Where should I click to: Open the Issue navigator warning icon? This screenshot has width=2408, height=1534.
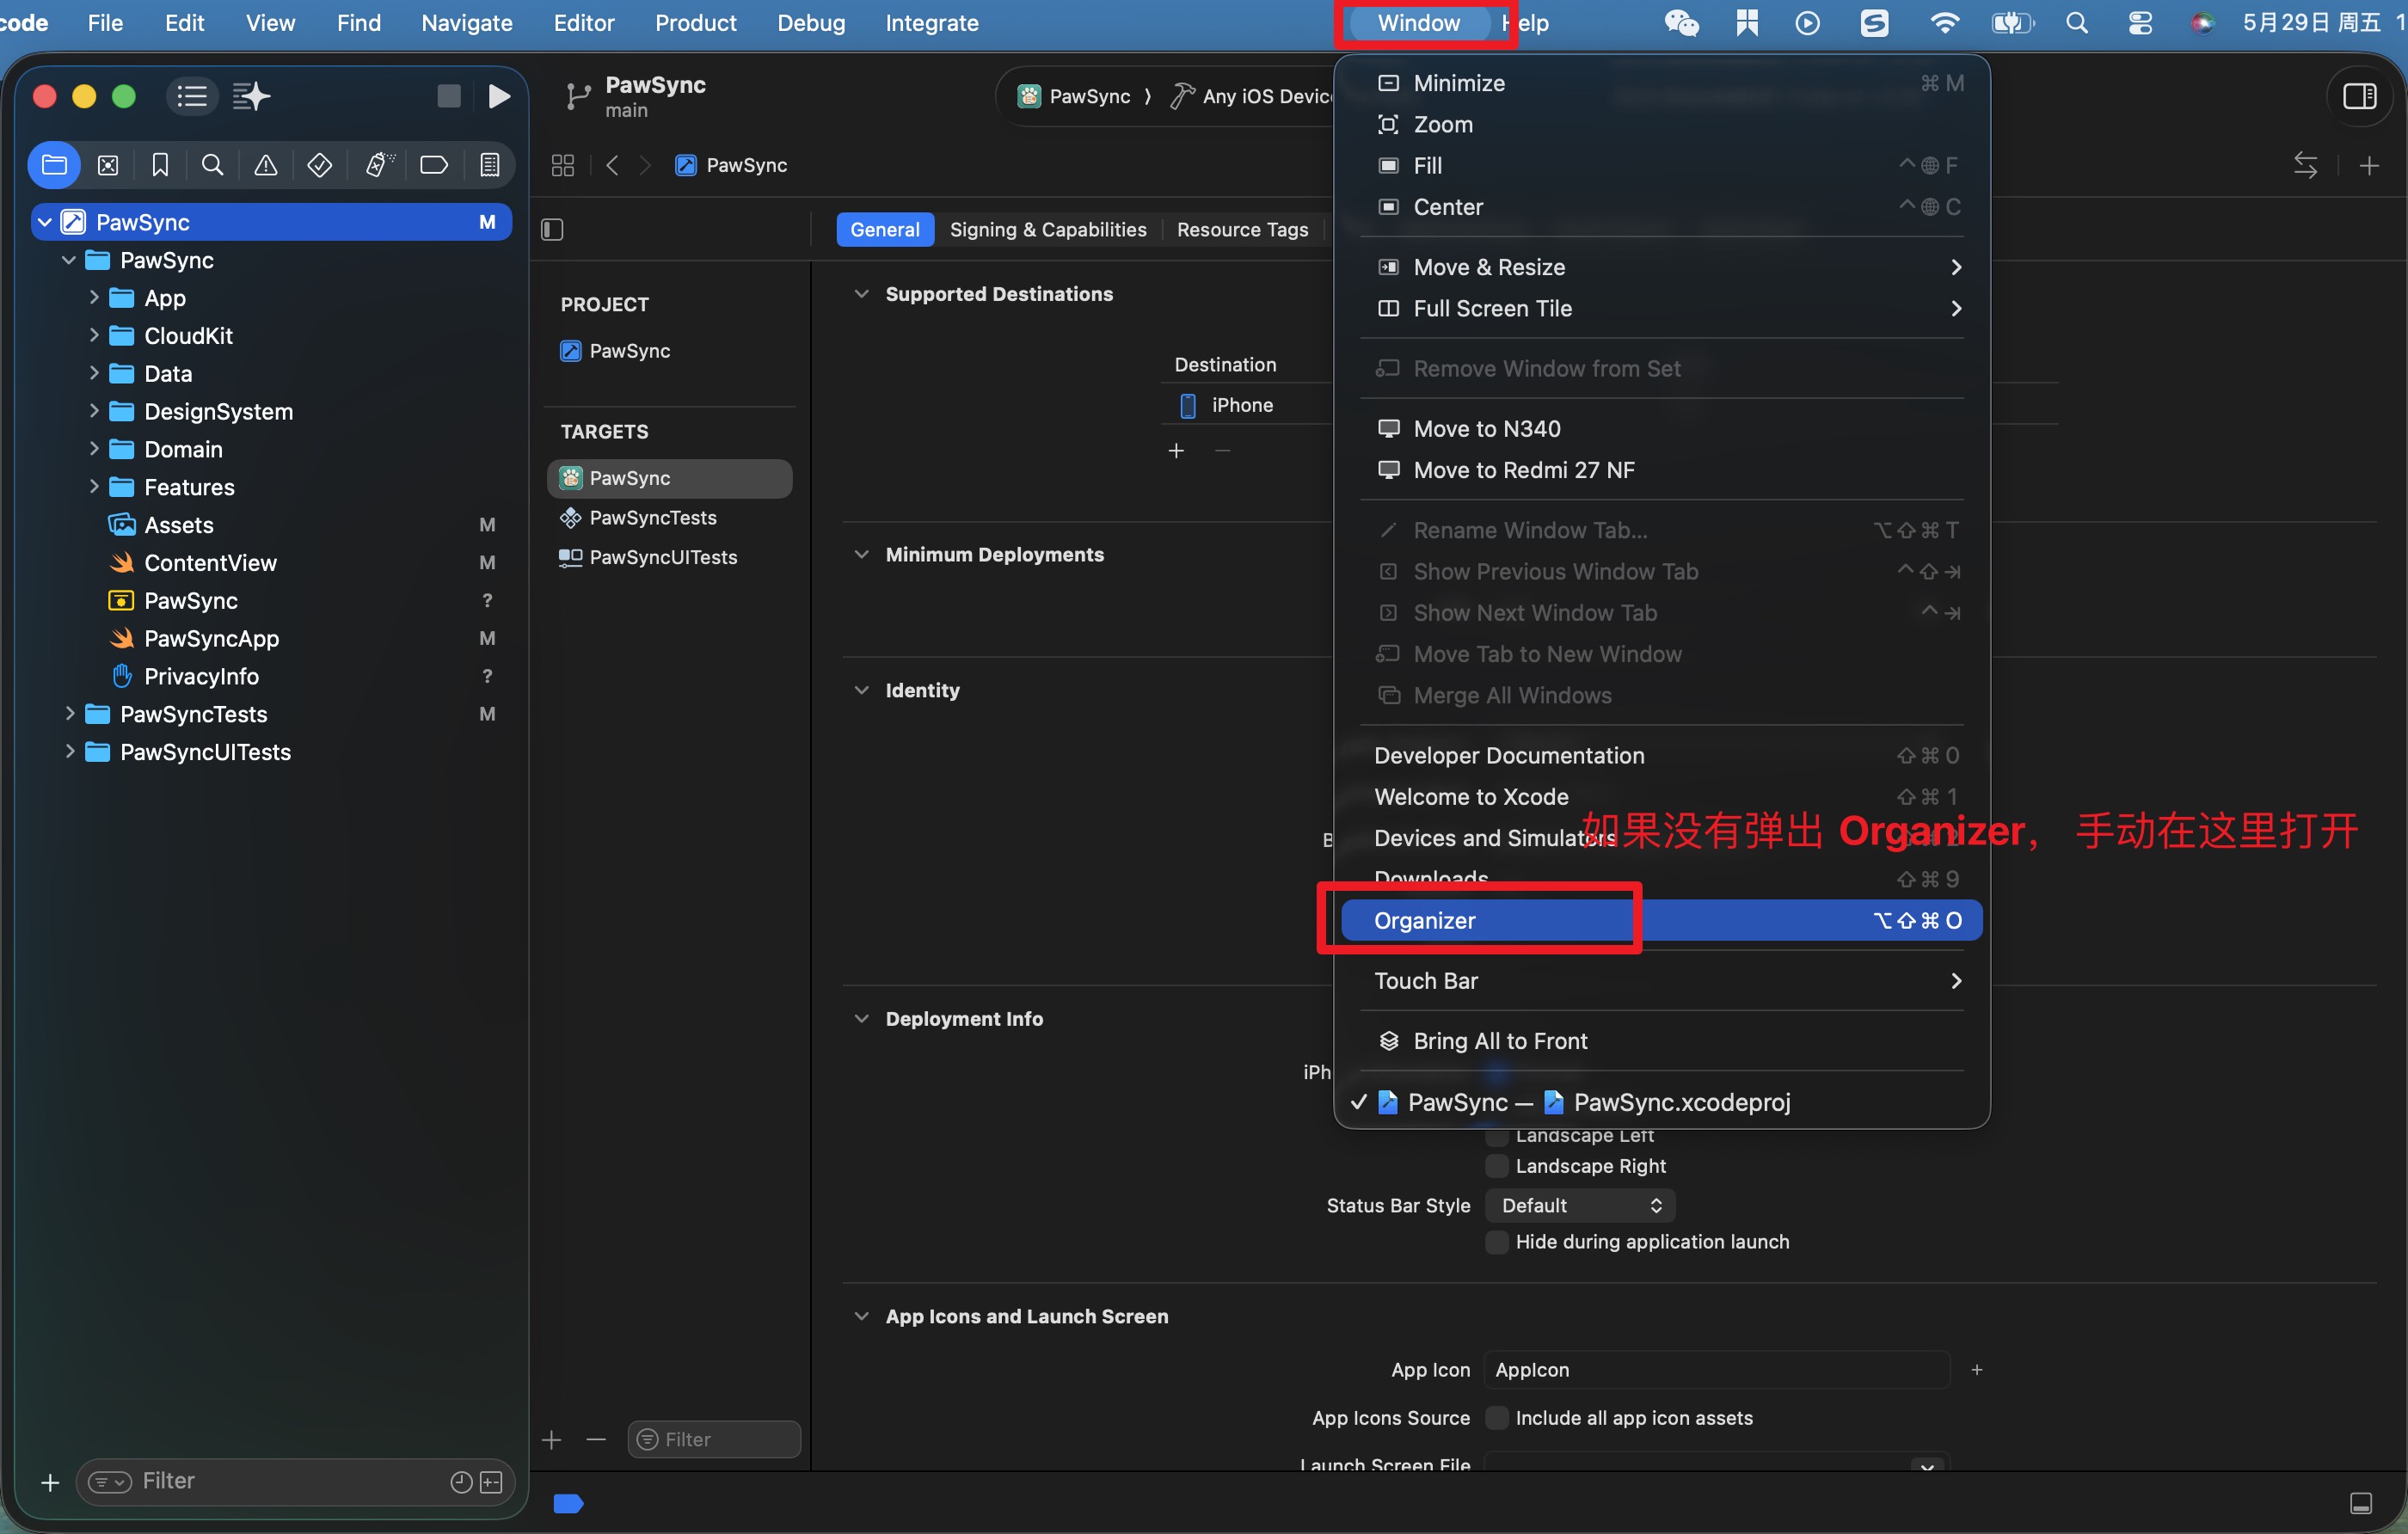coord(265,165)
